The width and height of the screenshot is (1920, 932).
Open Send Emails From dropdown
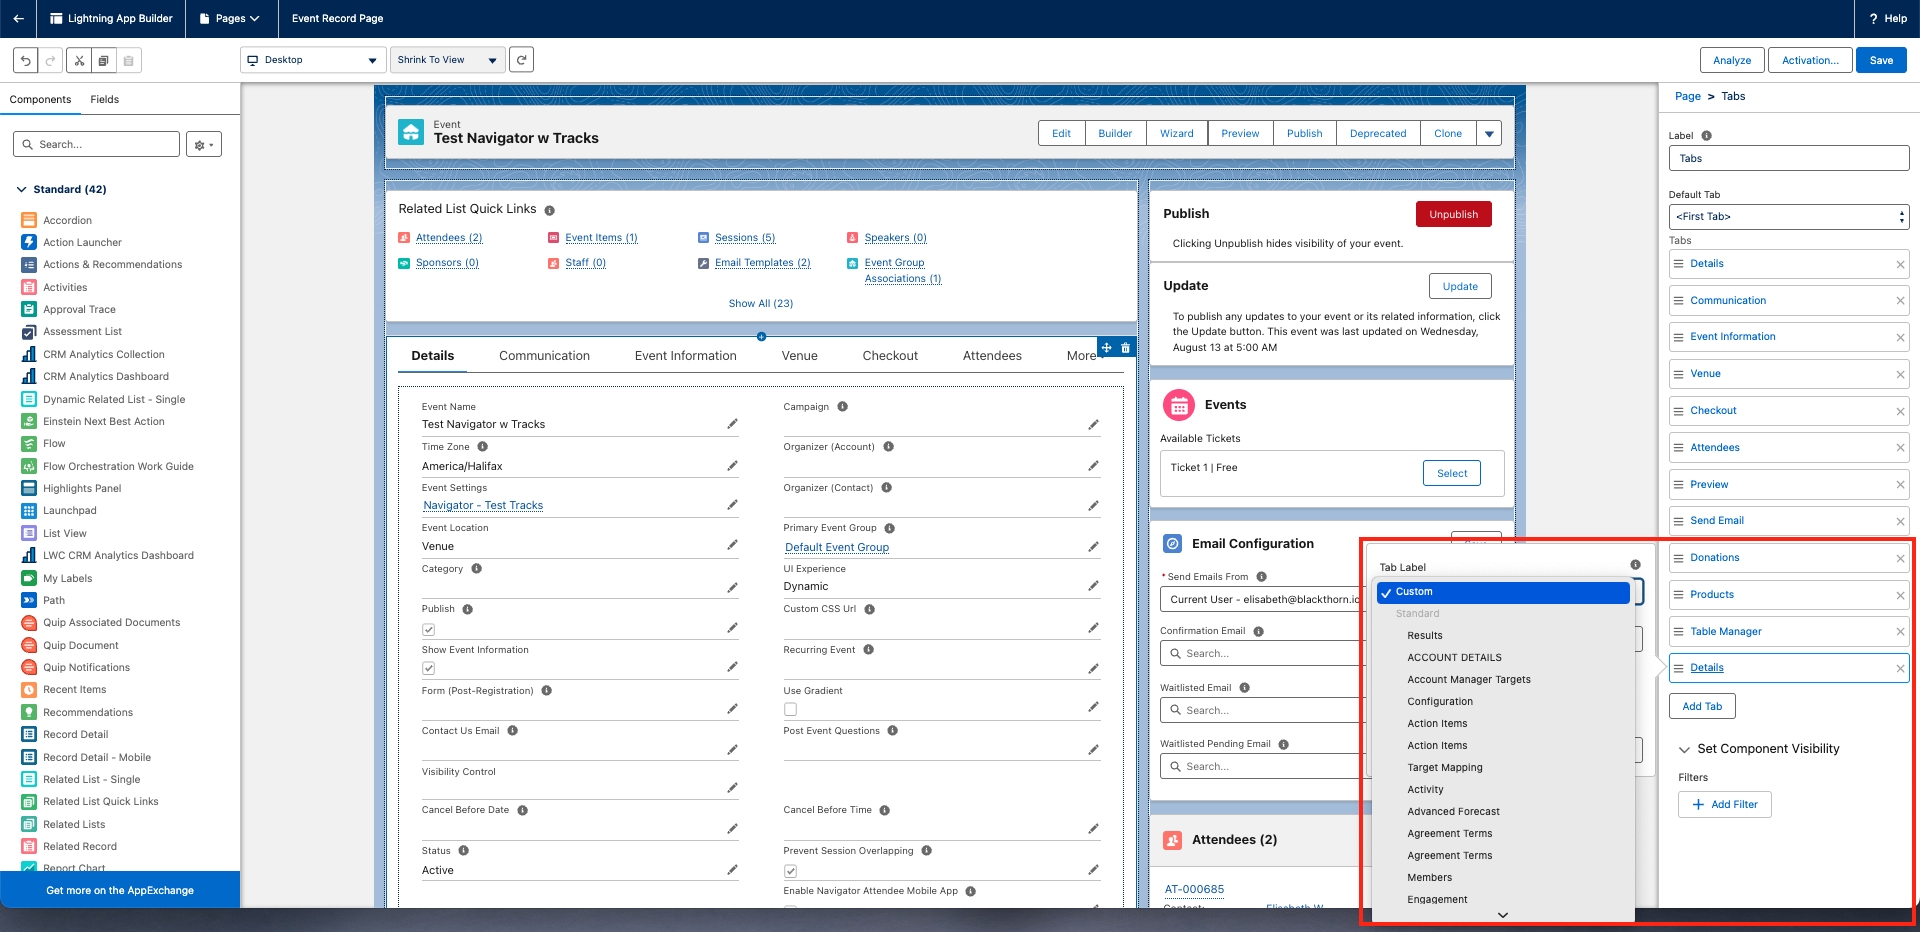pos(1262,600)
